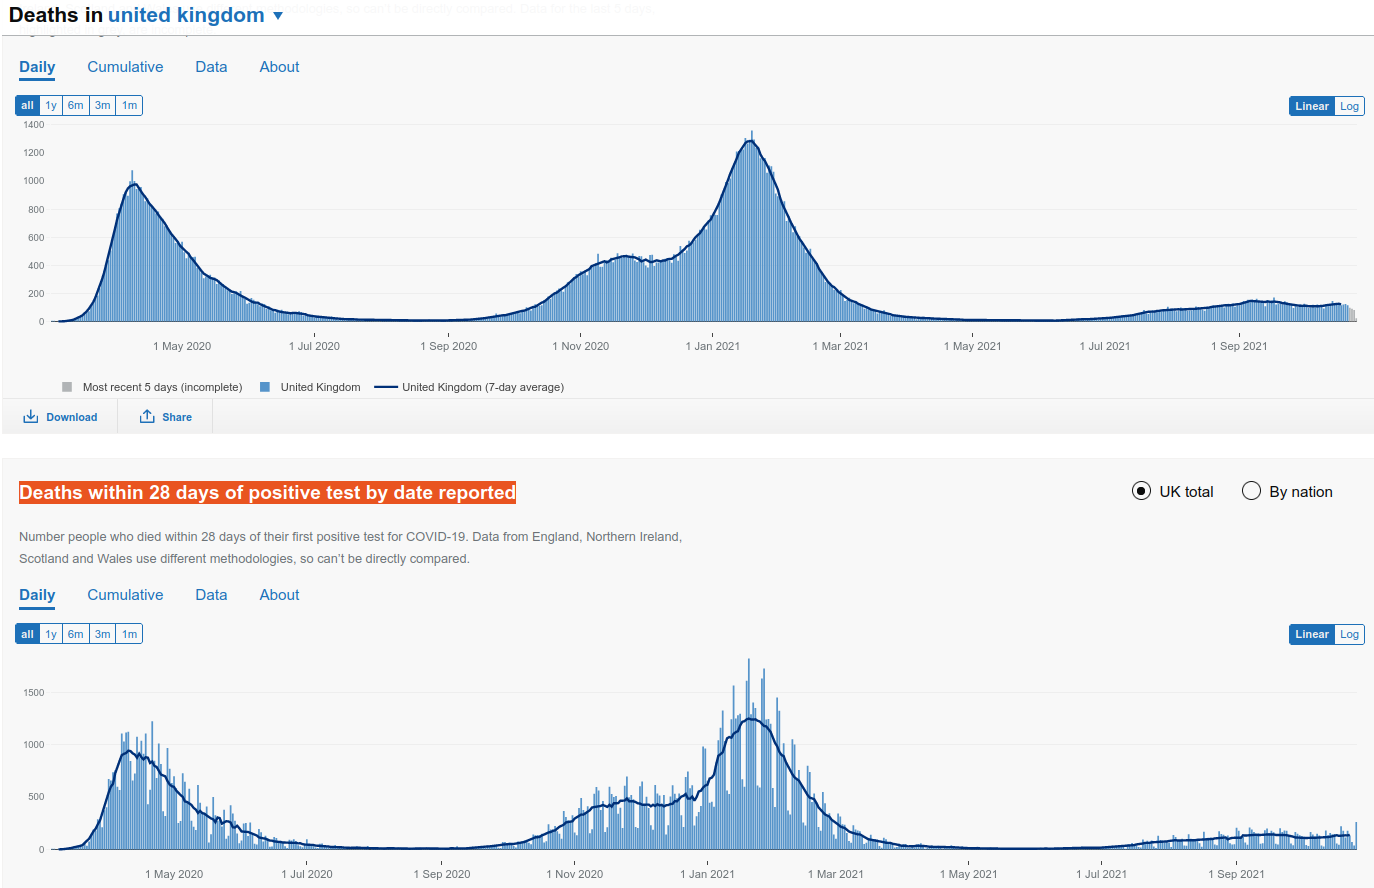The height and width of the screenshot is (888, 1374).
Task: Set bottom chart range to 3m
Action: point(103,634)
